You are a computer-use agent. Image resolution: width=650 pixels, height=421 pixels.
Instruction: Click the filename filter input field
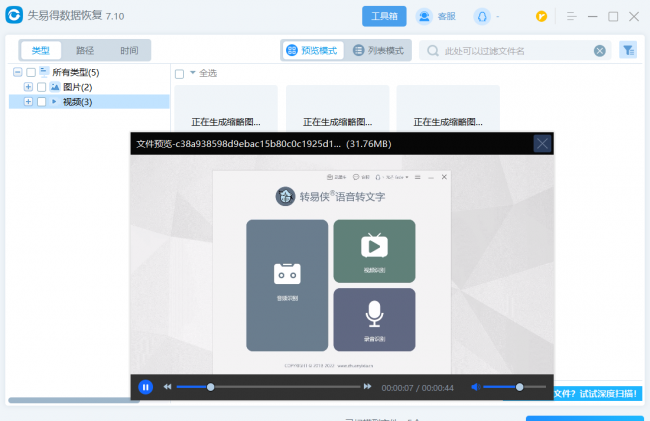pyautogui.click(x=515, y=51)
